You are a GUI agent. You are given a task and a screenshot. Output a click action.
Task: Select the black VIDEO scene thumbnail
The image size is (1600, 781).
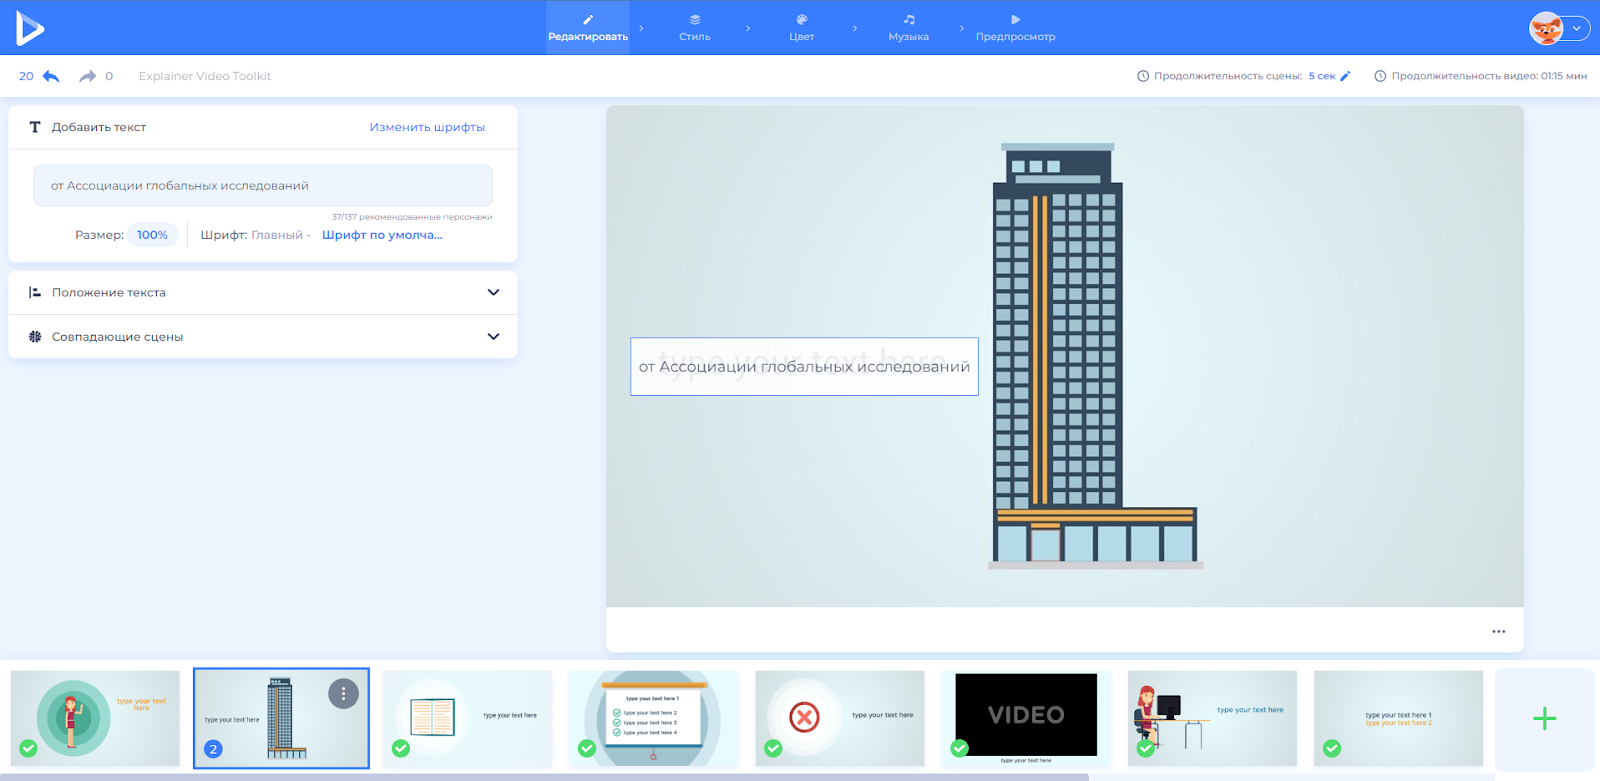1026,716
